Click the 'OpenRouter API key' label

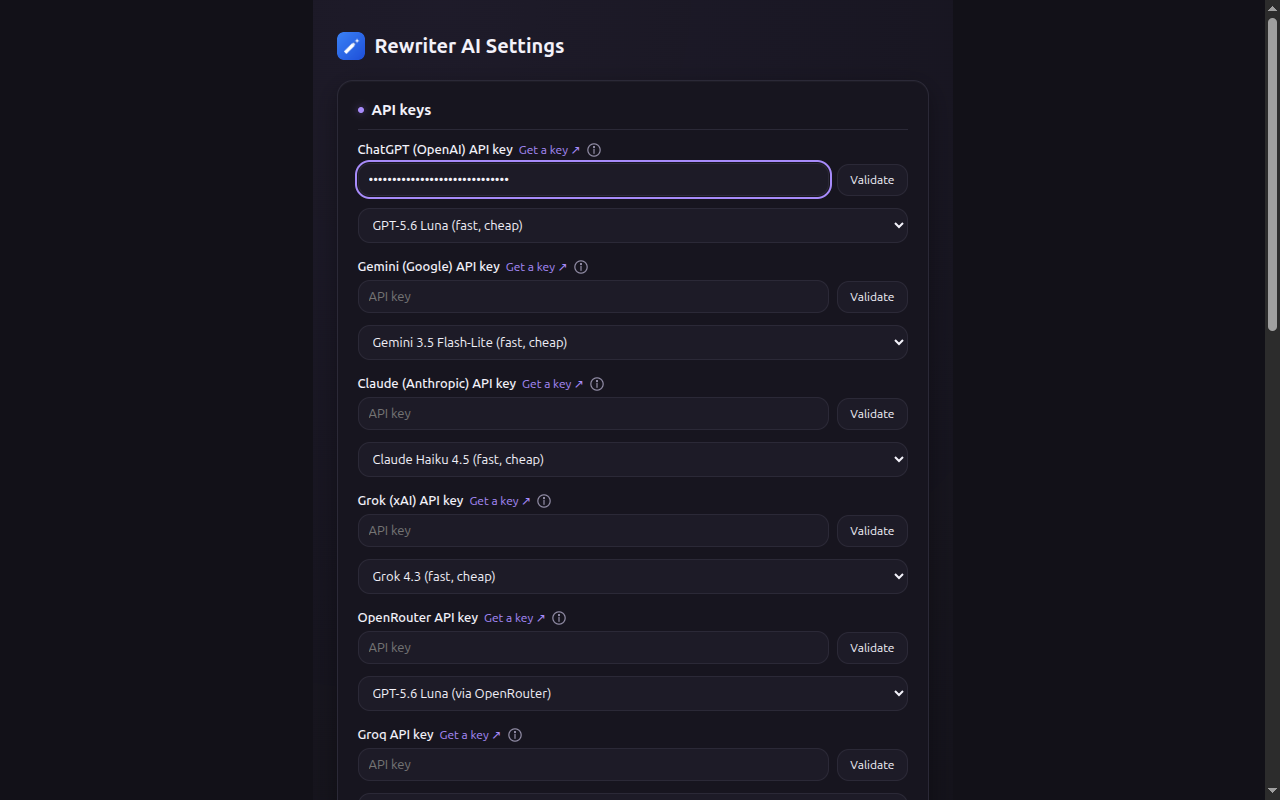point(418,618)
